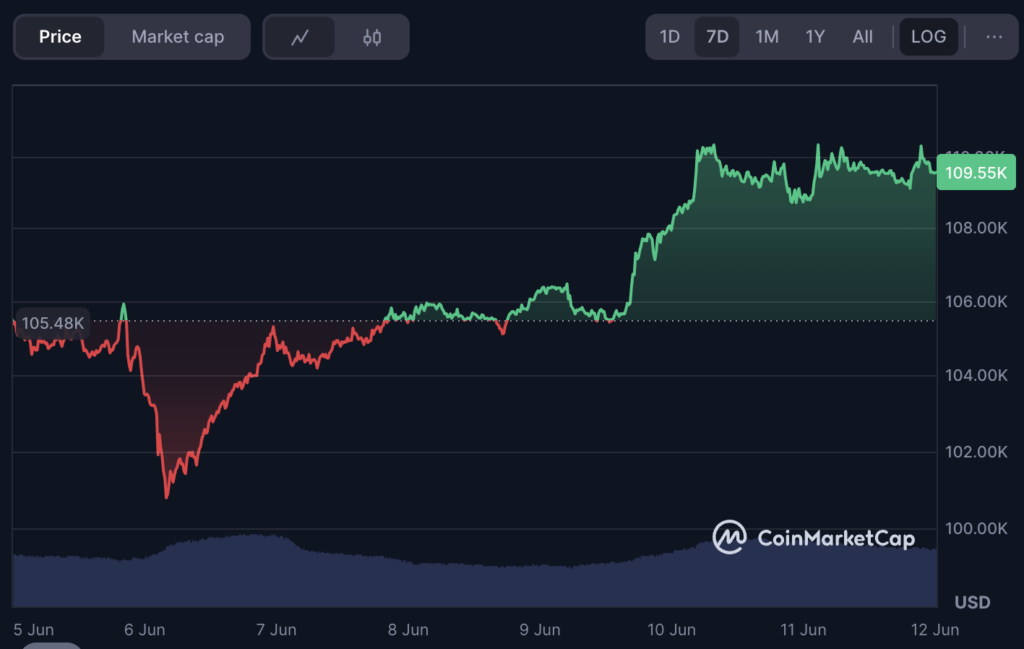The image size is (1024, 649).
Task: Click the chart range scrollbar handle below 5 Jun
Action: (52, 646)
